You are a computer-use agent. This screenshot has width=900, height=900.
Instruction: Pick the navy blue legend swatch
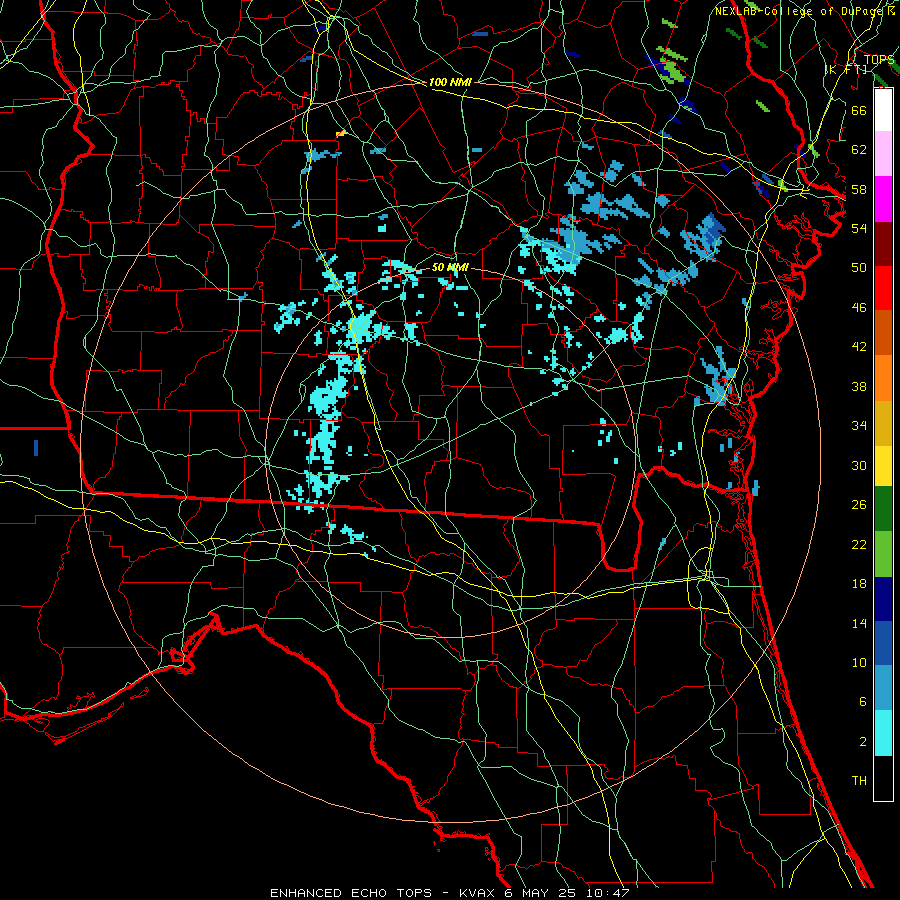click(883, 599)
